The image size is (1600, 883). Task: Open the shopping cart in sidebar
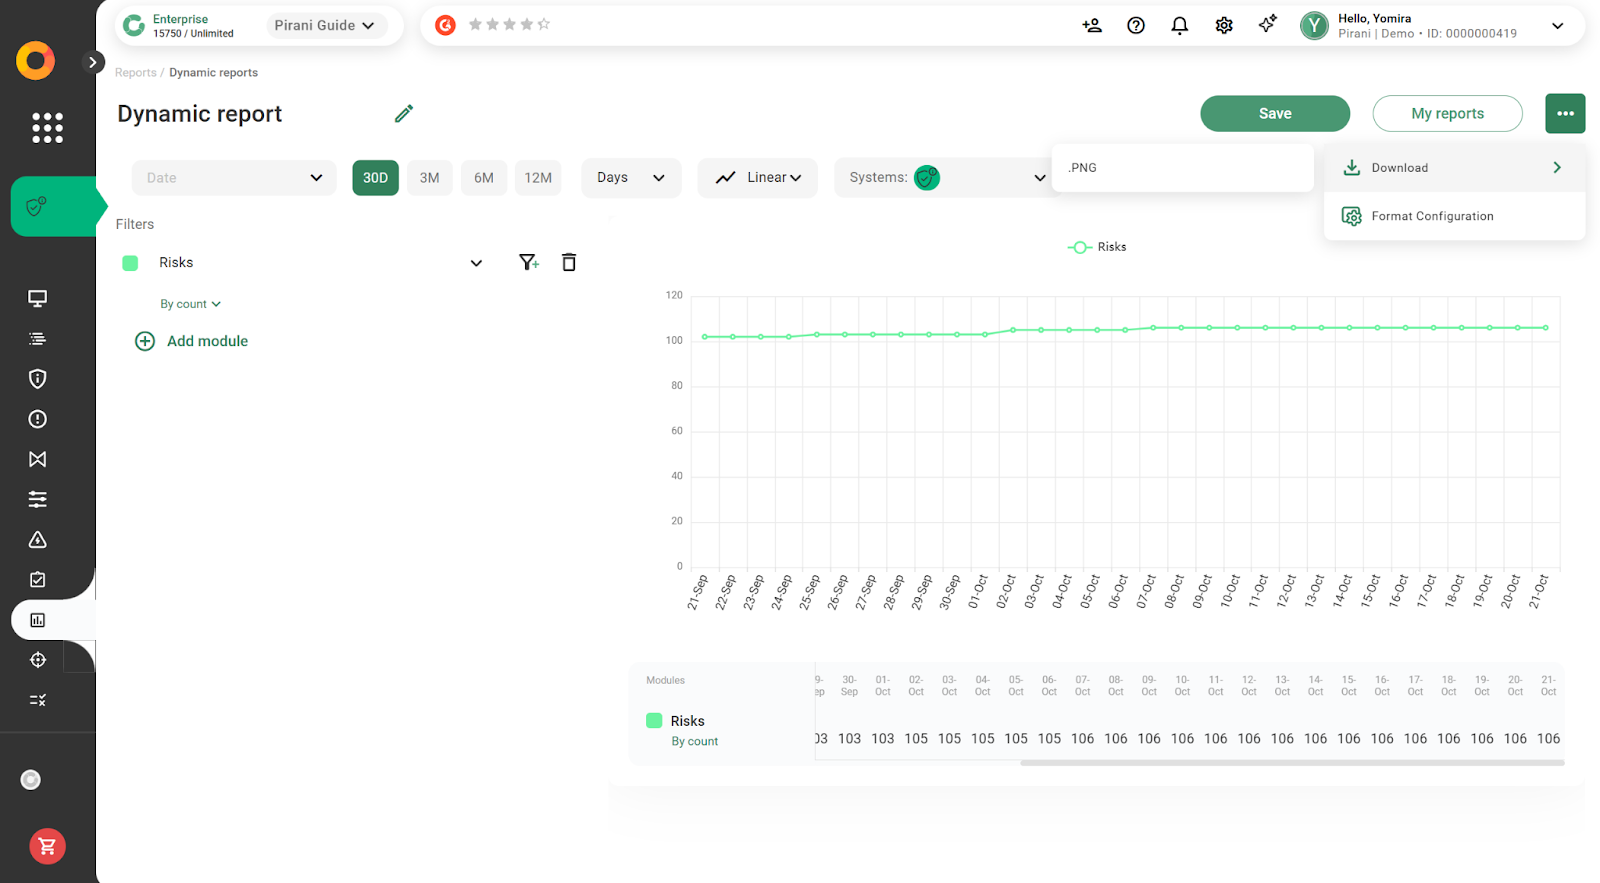[x=47, y=846]
